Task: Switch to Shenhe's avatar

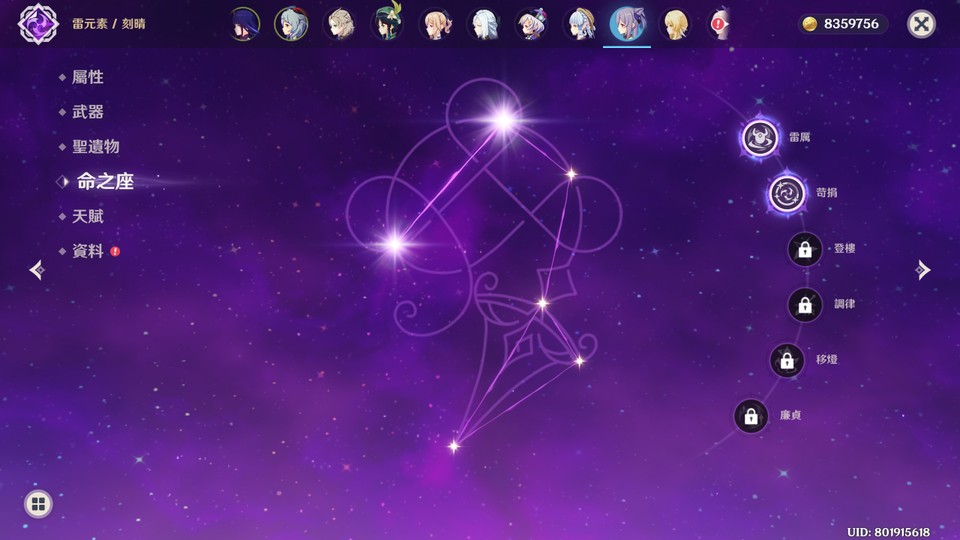Action: [484, 24]
